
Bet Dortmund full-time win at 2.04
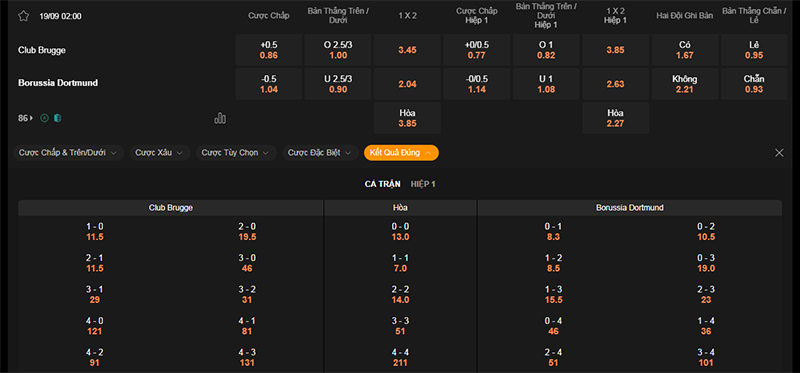tap(407, 84)
